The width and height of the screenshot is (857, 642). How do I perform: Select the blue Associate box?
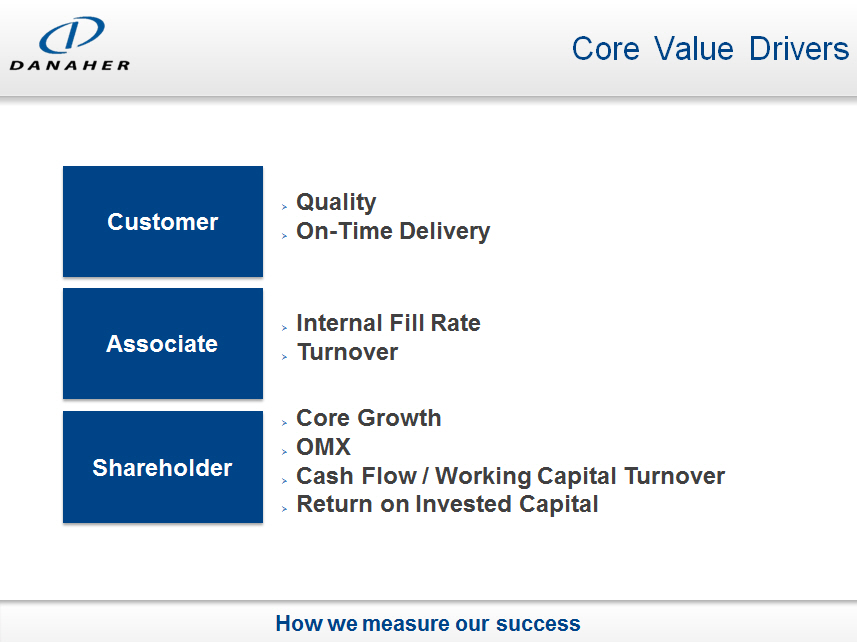pyautogui.click(x=163, y=344)
